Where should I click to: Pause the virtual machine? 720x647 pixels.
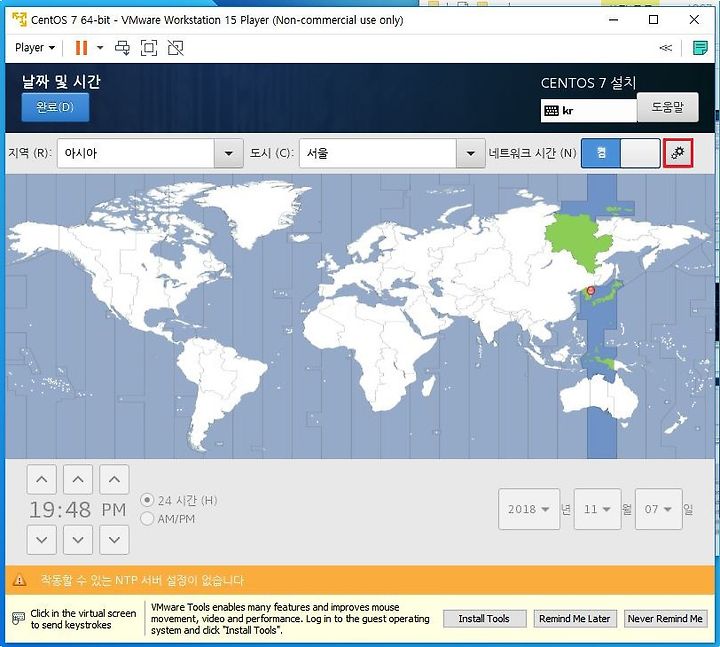tap(81, 48)
